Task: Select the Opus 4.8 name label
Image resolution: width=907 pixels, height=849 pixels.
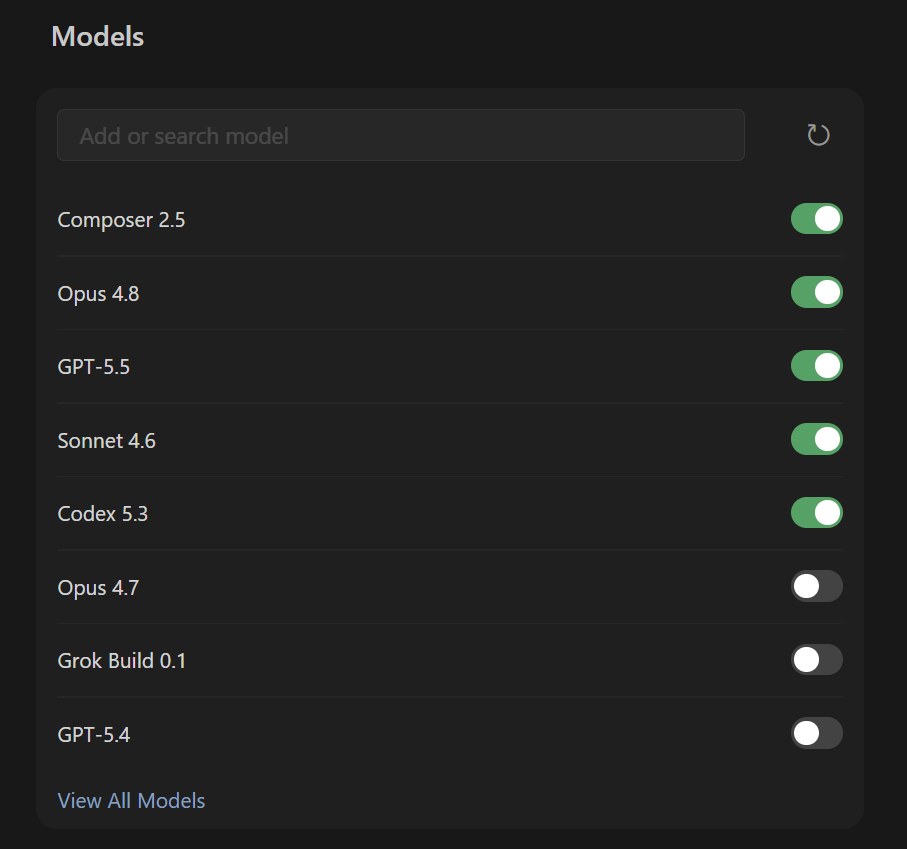Action: pyautogui.click(x=98, y=294)
